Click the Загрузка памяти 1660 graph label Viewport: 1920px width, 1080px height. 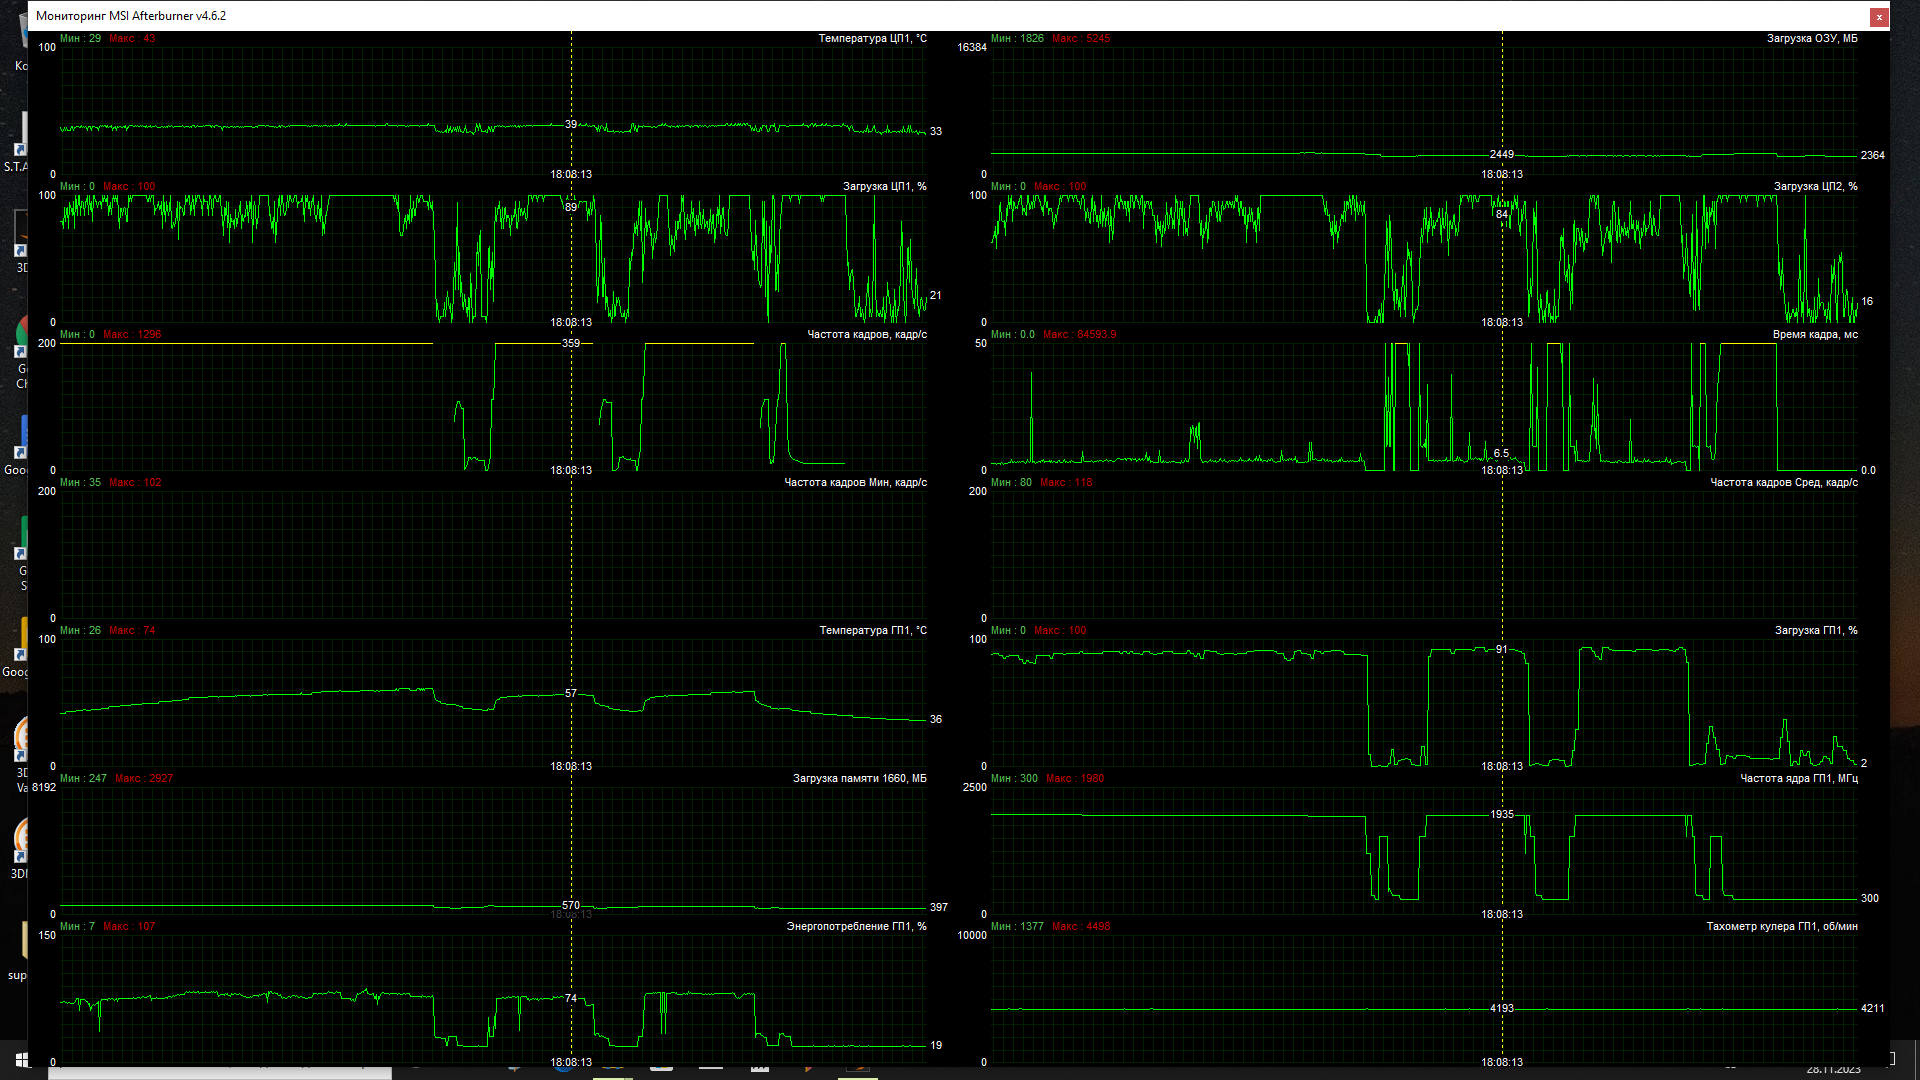(x=859, y=779)
